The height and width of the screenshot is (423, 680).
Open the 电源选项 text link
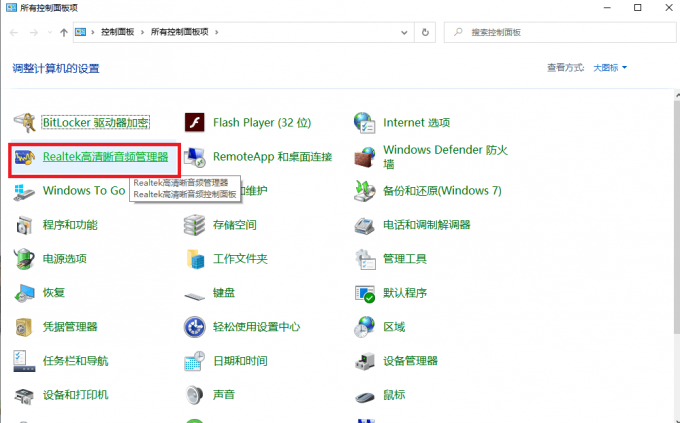coord(65,259)
